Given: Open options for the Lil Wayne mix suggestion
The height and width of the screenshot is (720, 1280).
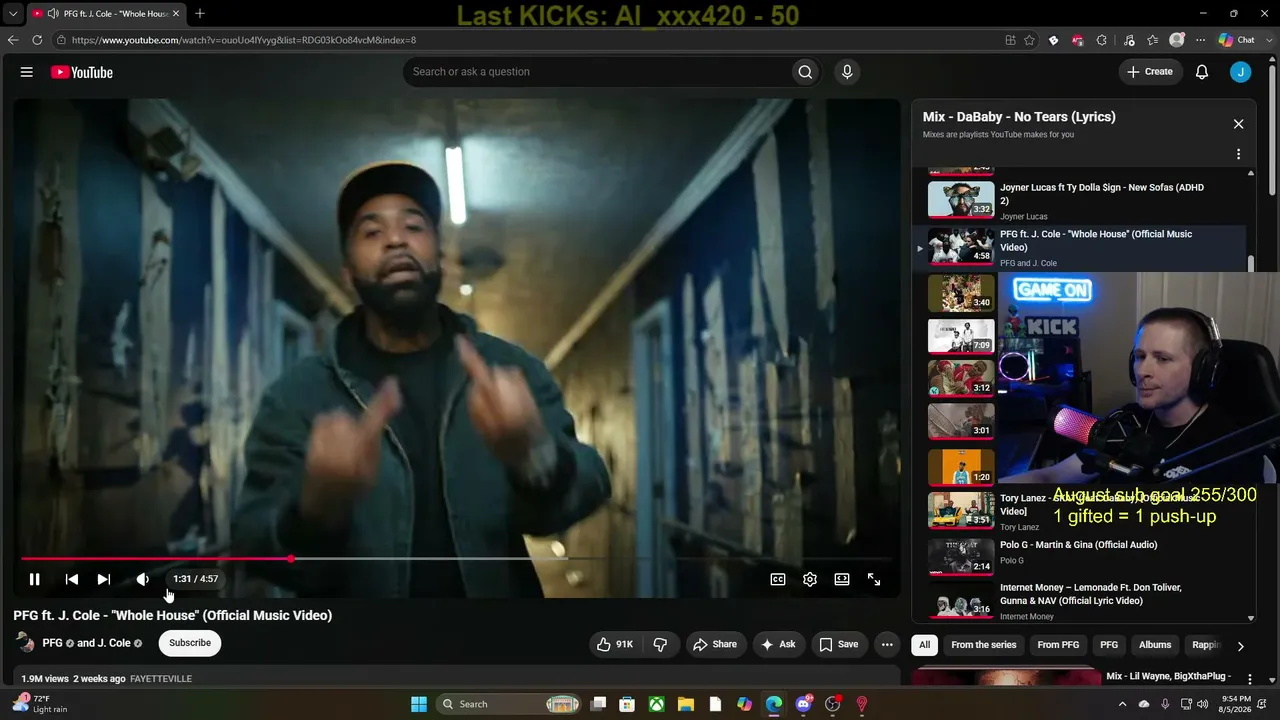Looking at the screenshot, I should coord(1249,680).
